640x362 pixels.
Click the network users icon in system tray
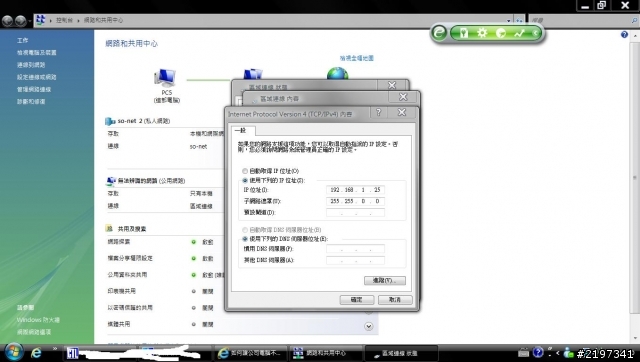(x=568, y=352)
